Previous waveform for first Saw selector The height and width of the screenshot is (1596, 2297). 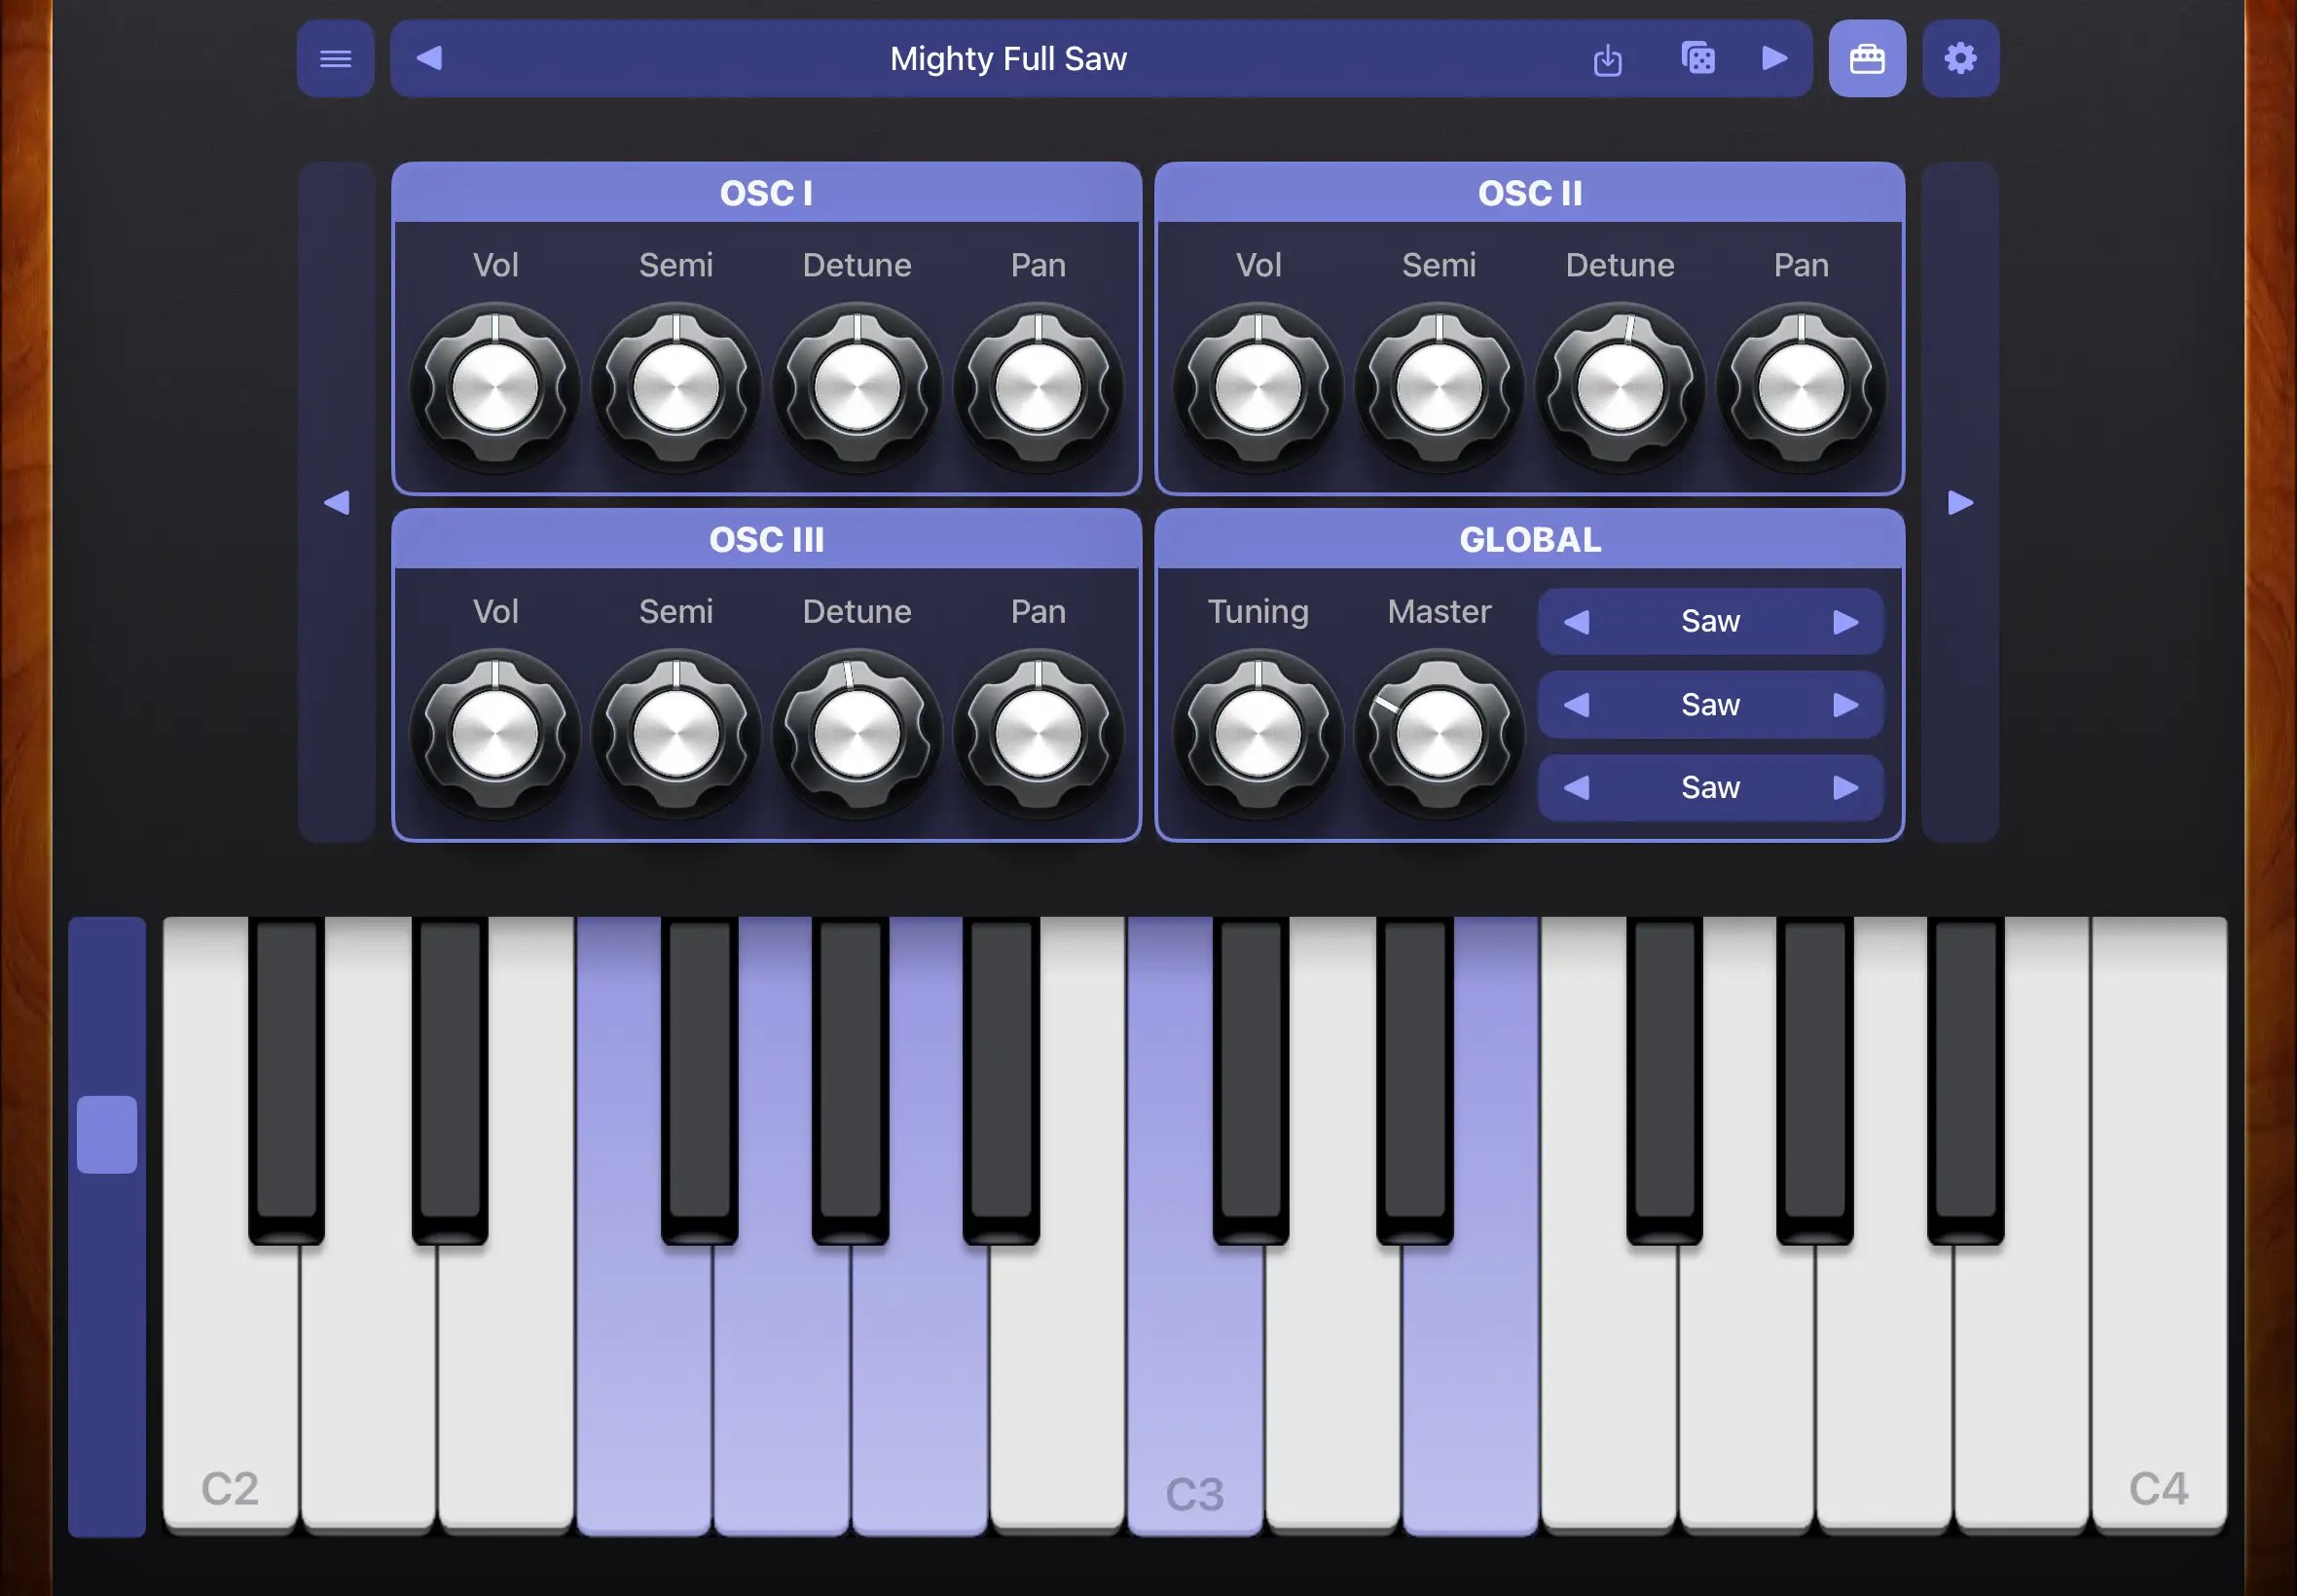(x=1576, y=622)
